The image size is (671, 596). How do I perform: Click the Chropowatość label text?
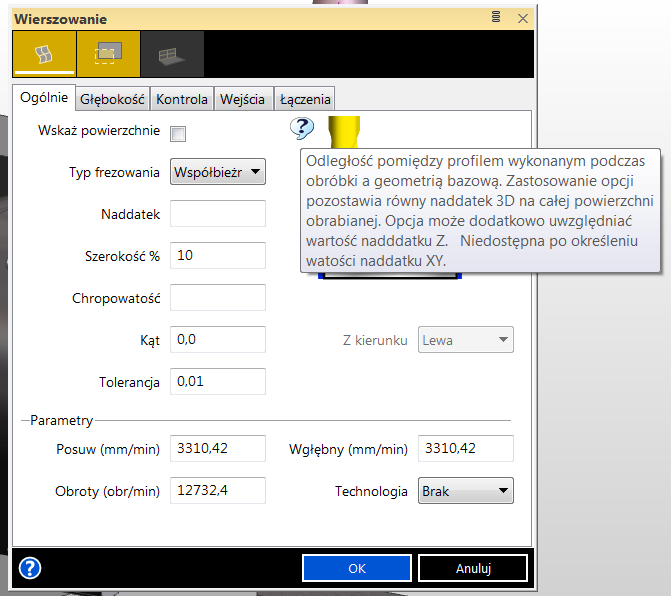click(116, 298)
